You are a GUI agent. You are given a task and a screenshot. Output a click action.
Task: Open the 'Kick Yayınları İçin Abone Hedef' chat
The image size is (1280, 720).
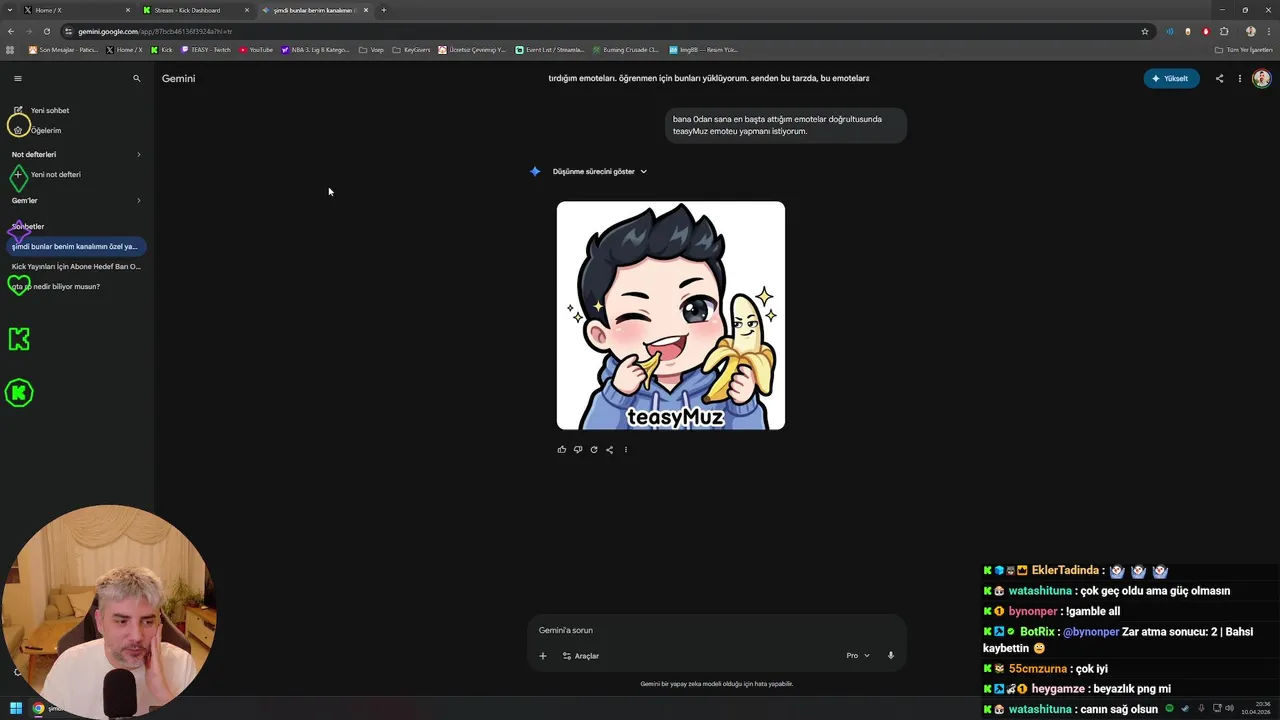(76, 266)
